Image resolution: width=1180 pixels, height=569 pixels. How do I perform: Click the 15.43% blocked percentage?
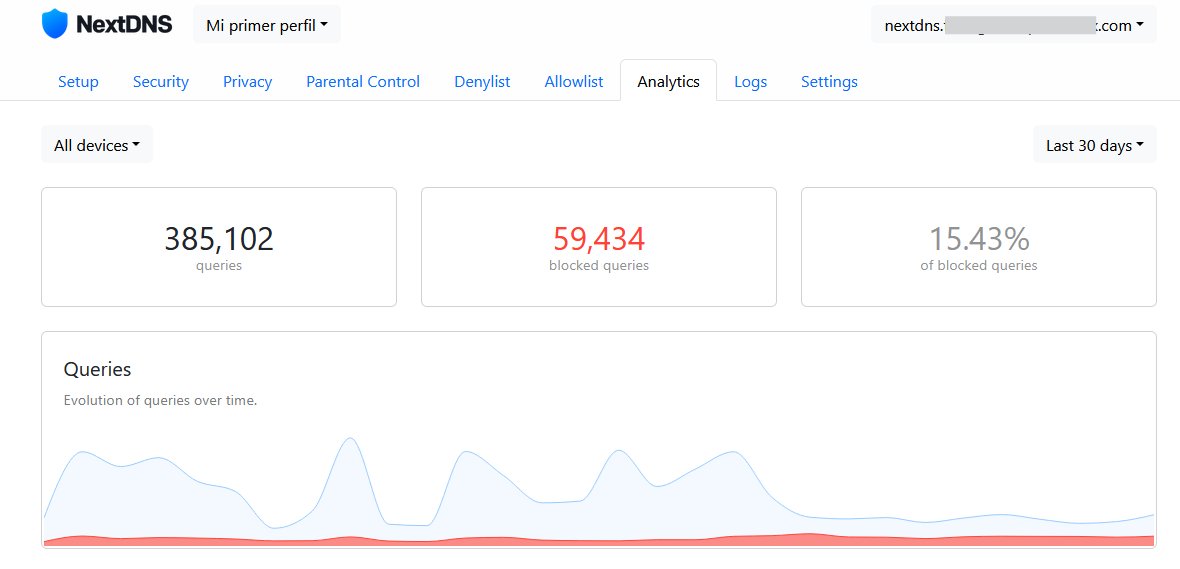pos(979,239)
